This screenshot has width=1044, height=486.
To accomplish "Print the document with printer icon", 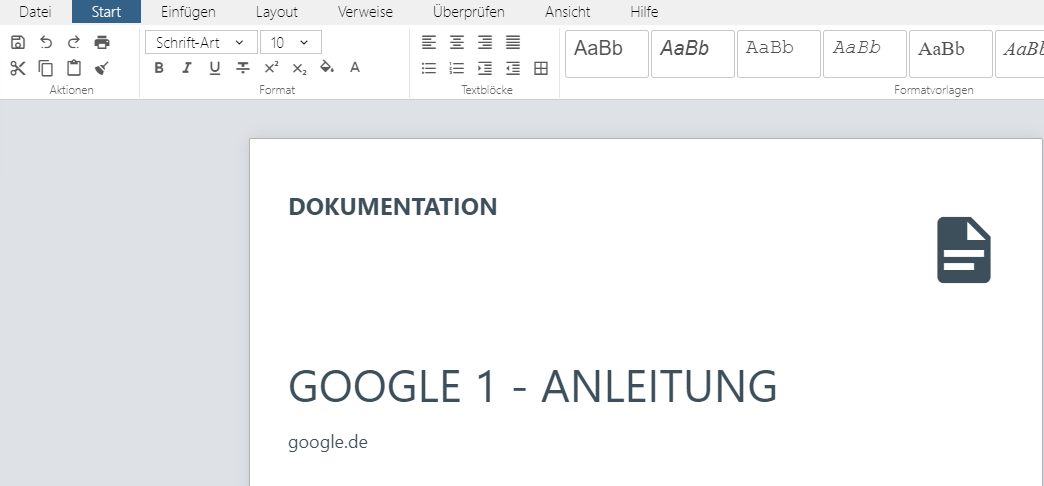I will pos(102,43).
